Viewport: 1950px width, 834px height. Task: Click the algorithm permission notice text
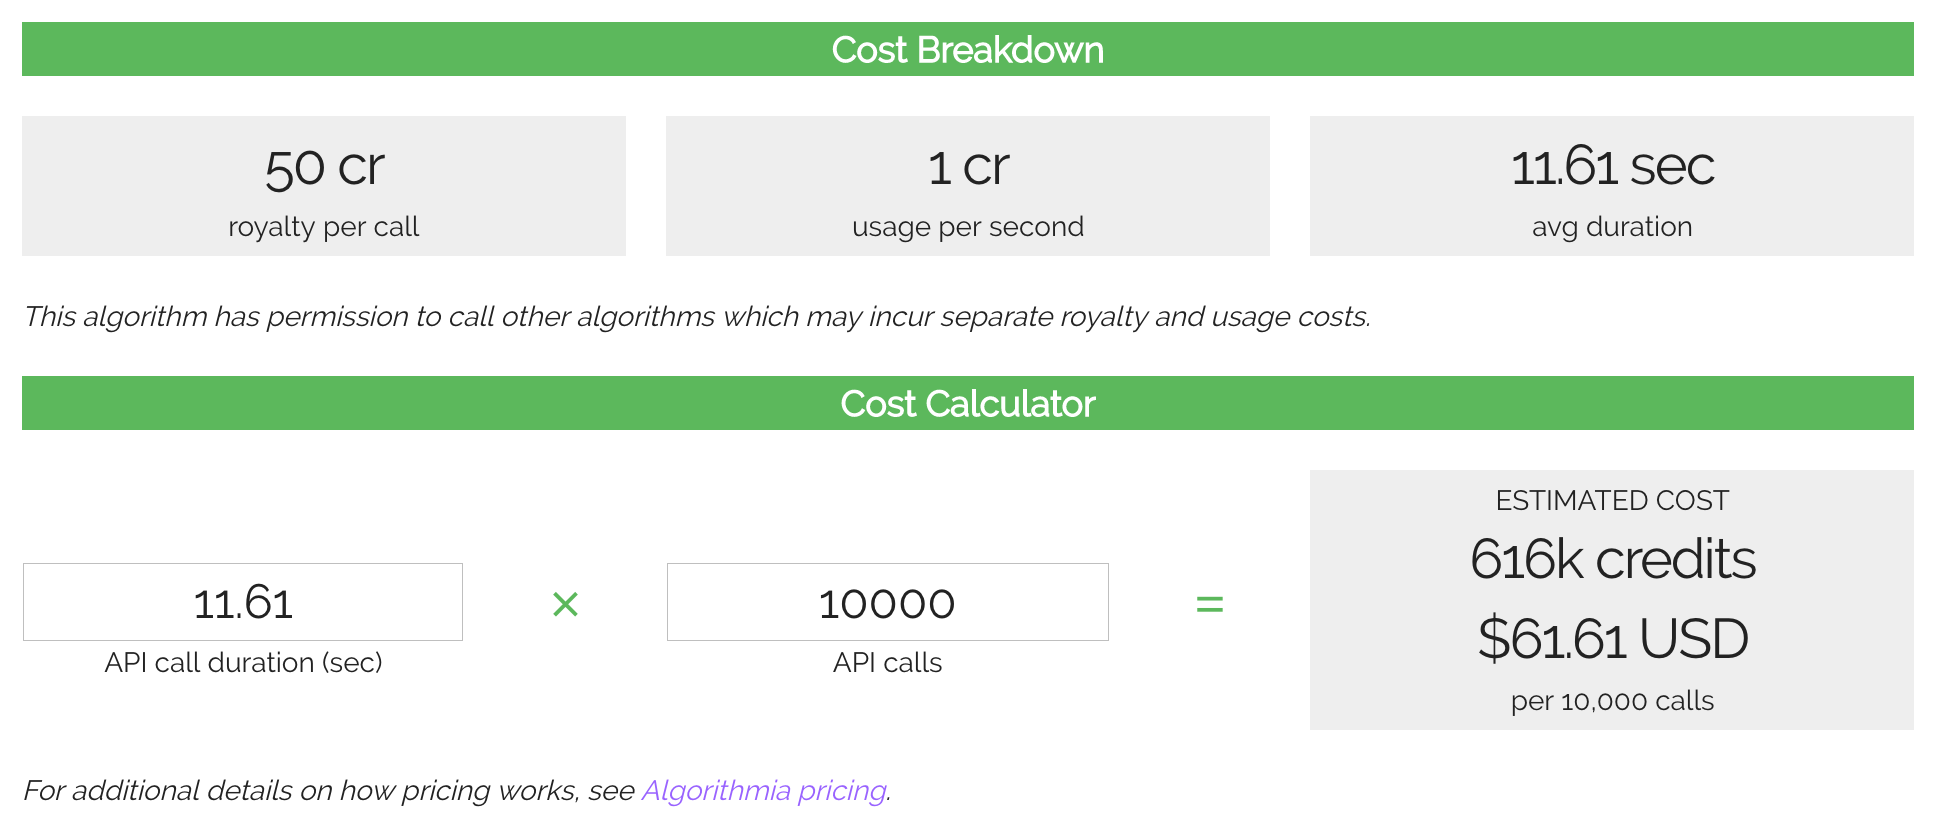697,317
